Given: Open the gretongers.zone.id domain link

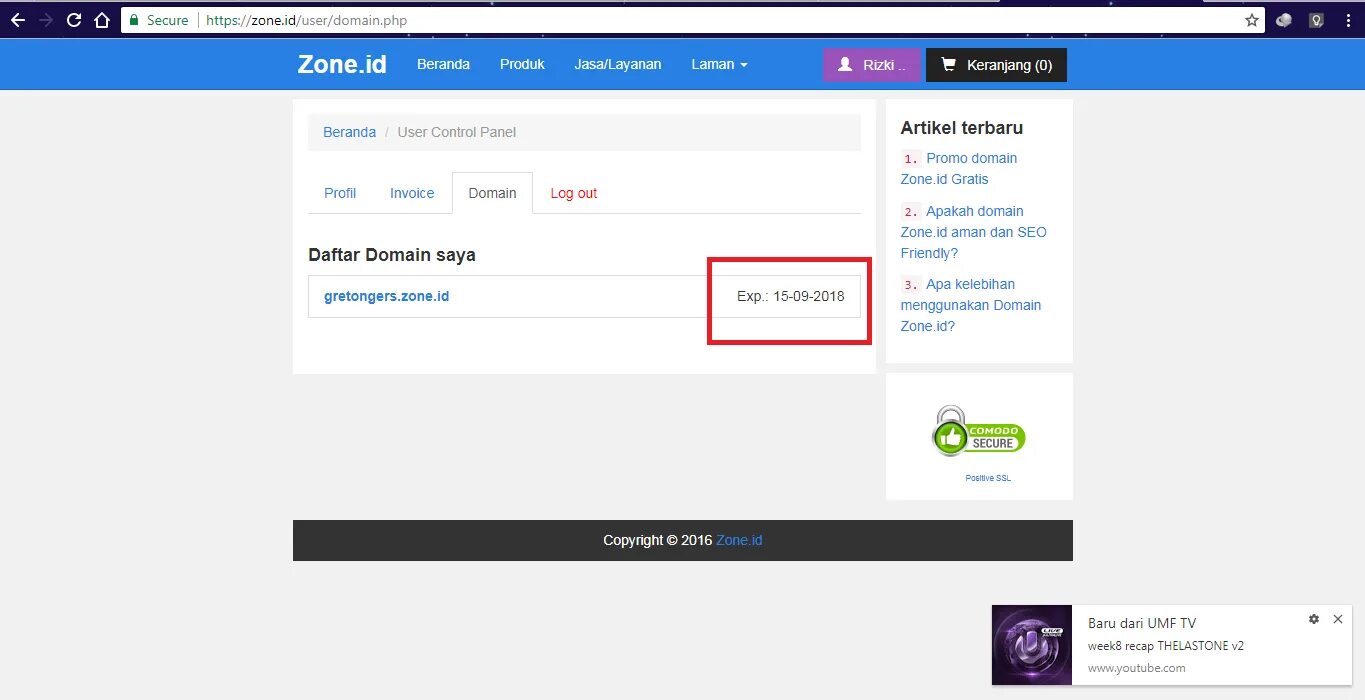Looking at the screenshot, I should point(386,296).
